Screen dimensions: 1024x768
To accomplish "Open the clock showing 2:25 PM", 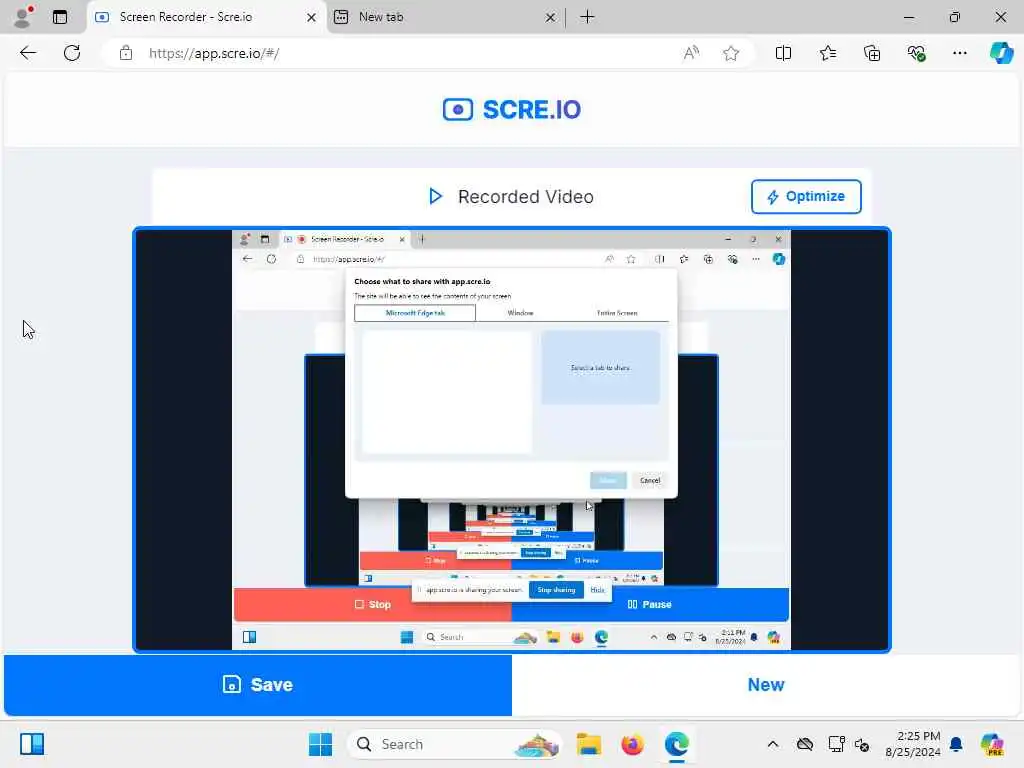I will coord(912,744).
